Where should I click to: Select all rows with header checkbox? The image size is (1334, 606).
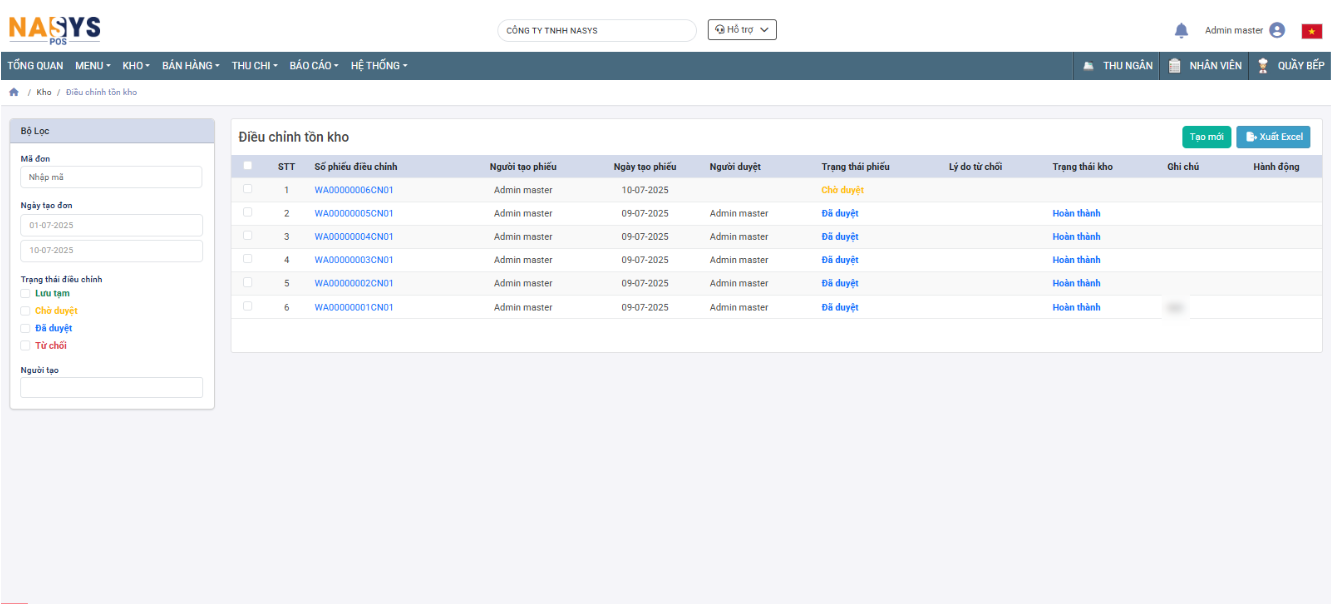tap(248, 166)
